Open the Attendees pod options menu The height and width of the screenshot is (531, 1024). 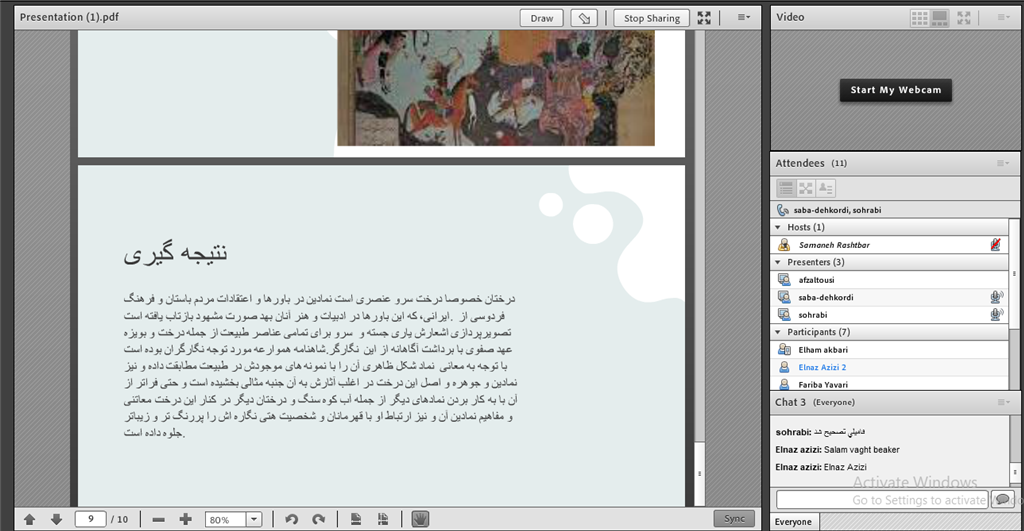pos(1002,163)
